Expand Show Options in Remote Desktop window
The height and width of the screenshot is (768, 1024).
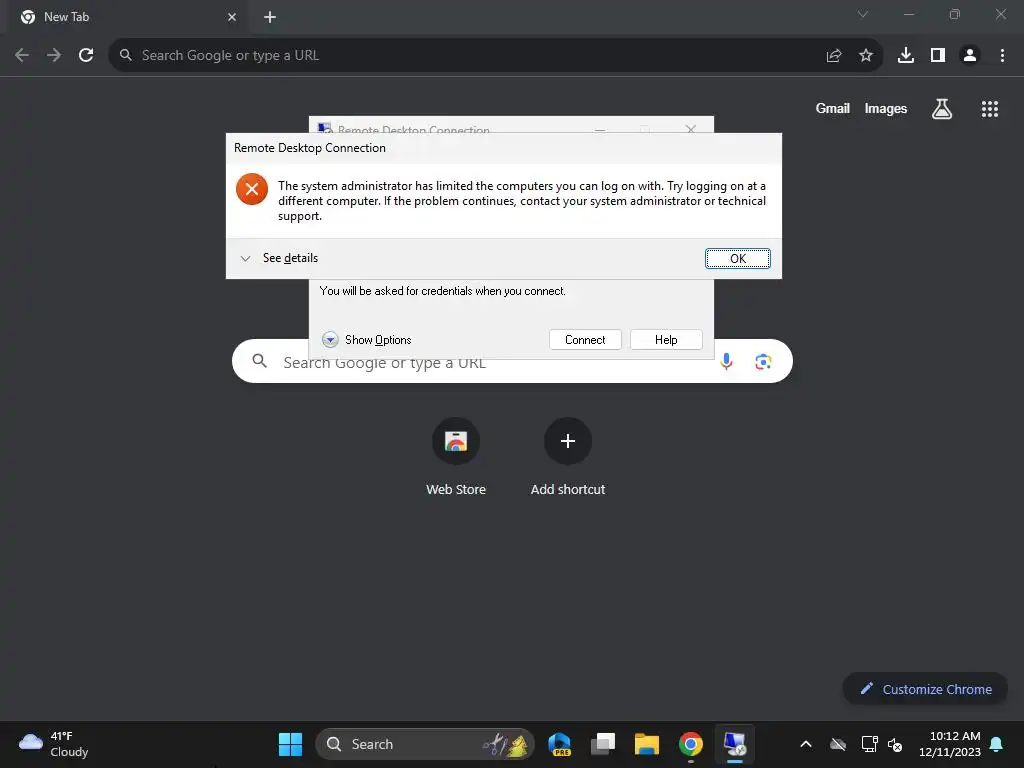pos(367,340)
